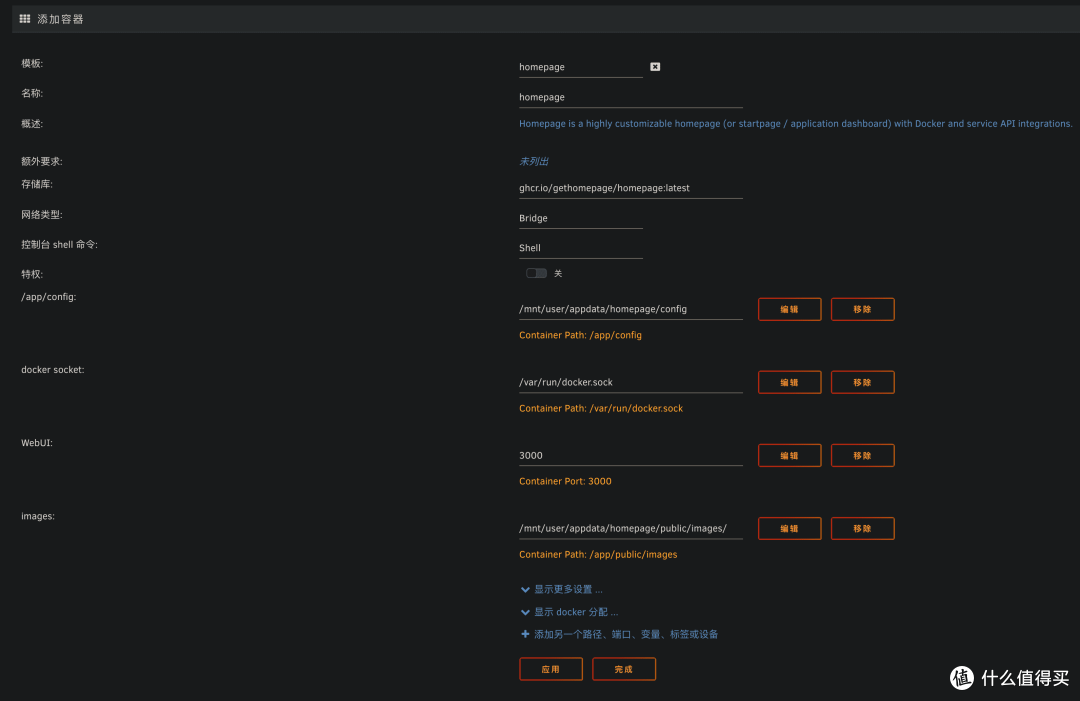Screen dimensions: 1080x701
Task: Click the Container Path: /app/config text
Action: point(581,335)
